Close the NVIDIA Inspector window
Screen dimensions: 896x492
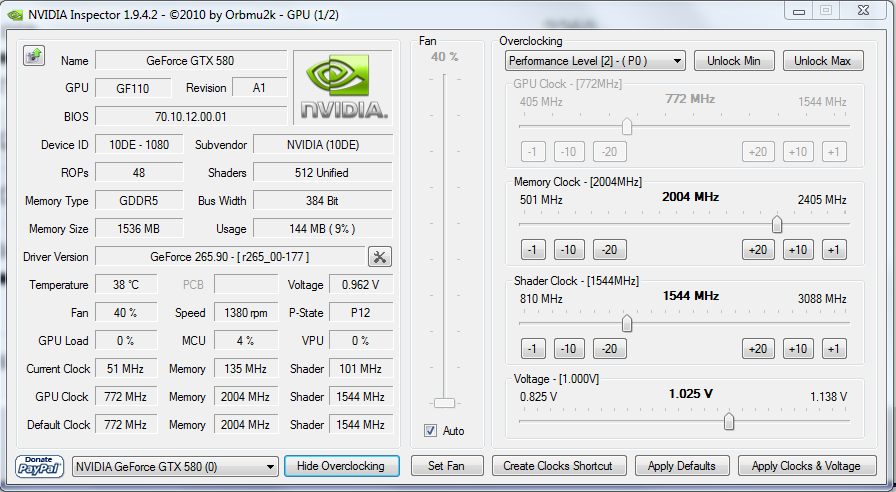tap(863, 10)
